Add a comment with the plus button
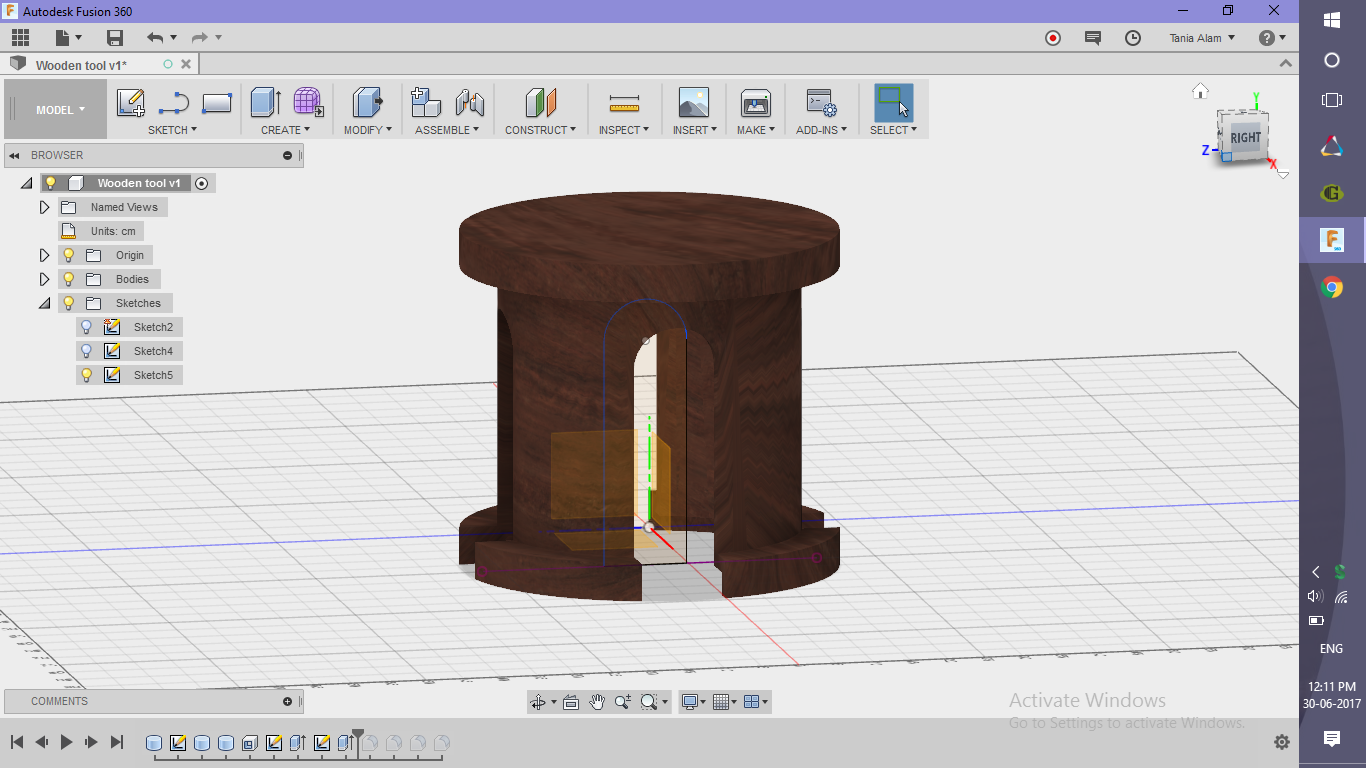This screenshot has height=768, width=1366. (x=288, y=702)
